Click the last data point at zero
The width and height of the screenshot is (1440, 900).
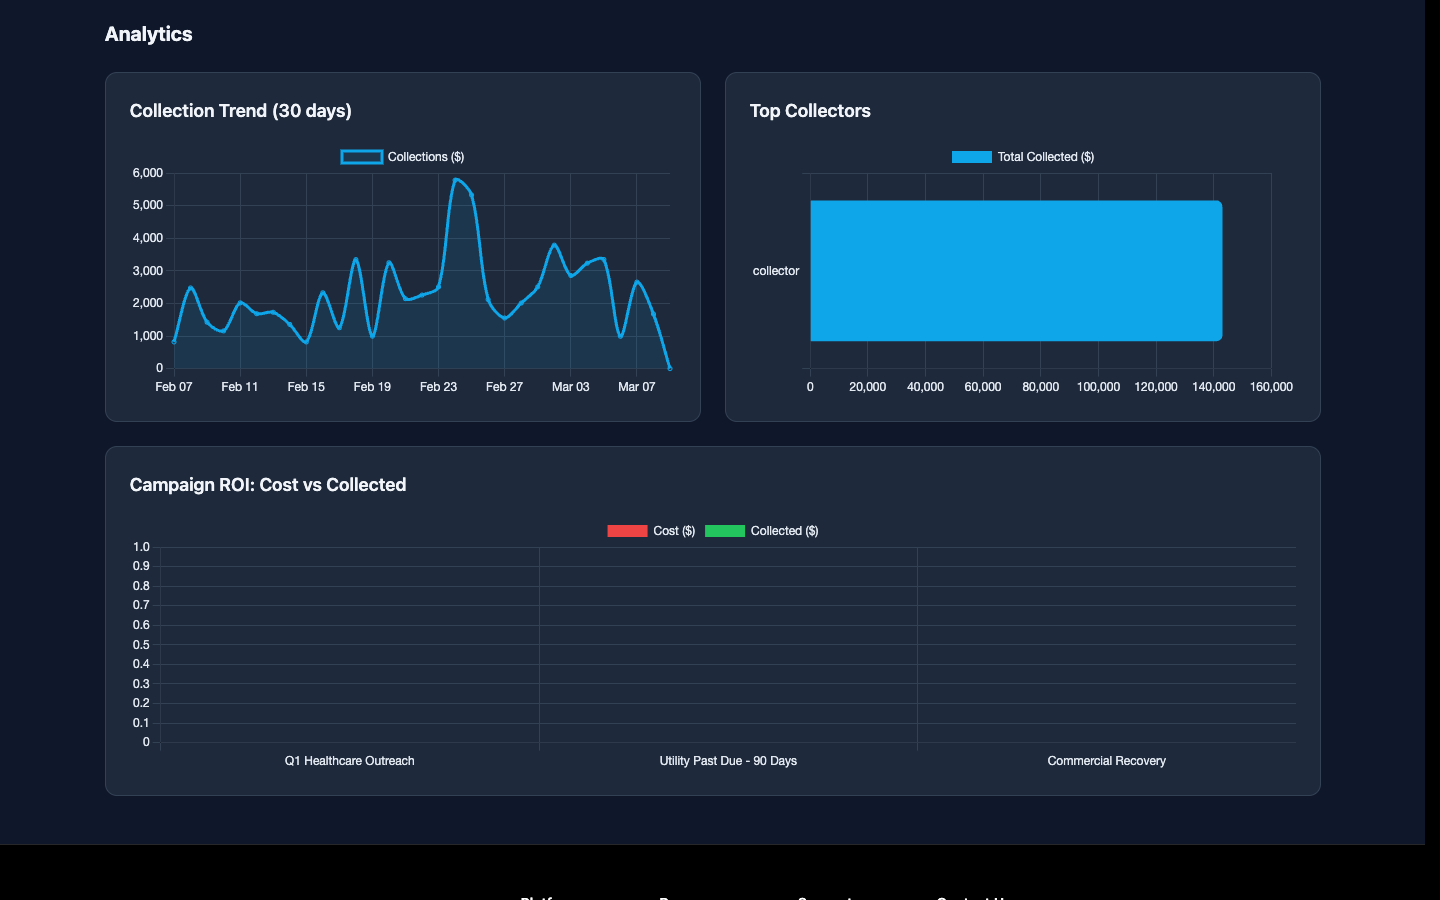[x=669, y=368]
